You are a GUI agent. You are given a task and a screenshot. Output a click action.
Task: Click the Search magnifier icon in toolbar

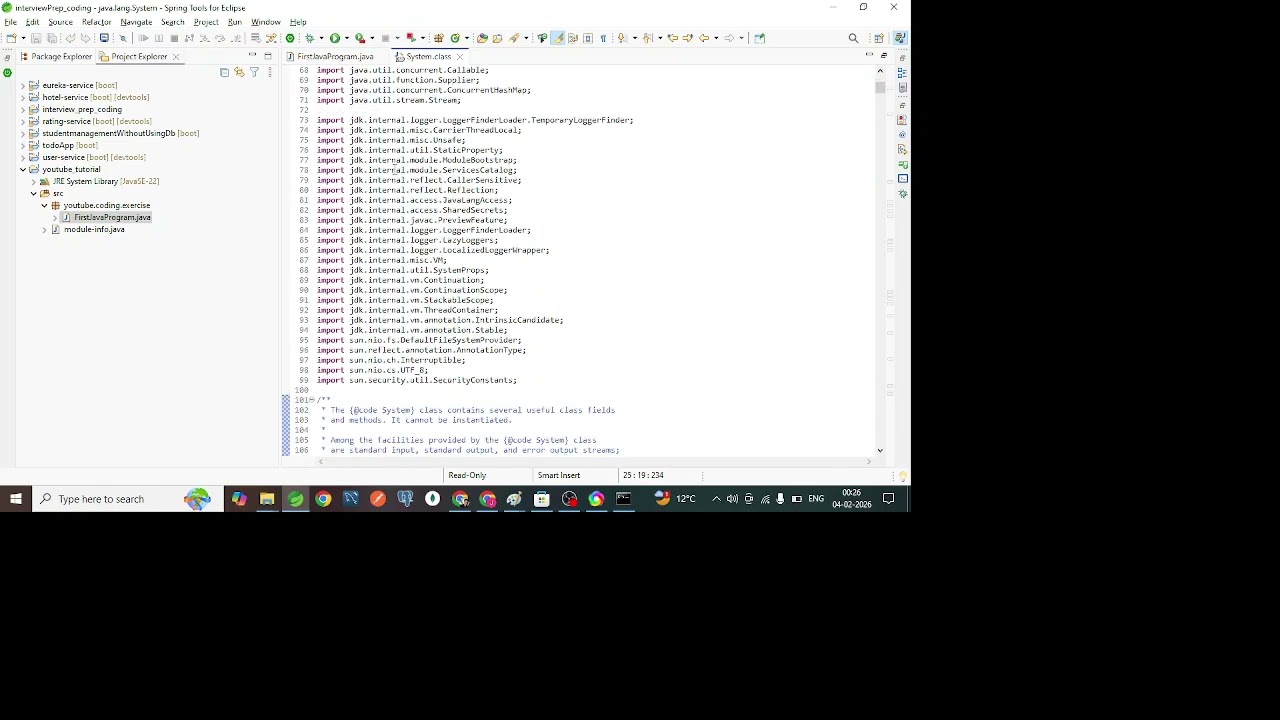(854, 38)
